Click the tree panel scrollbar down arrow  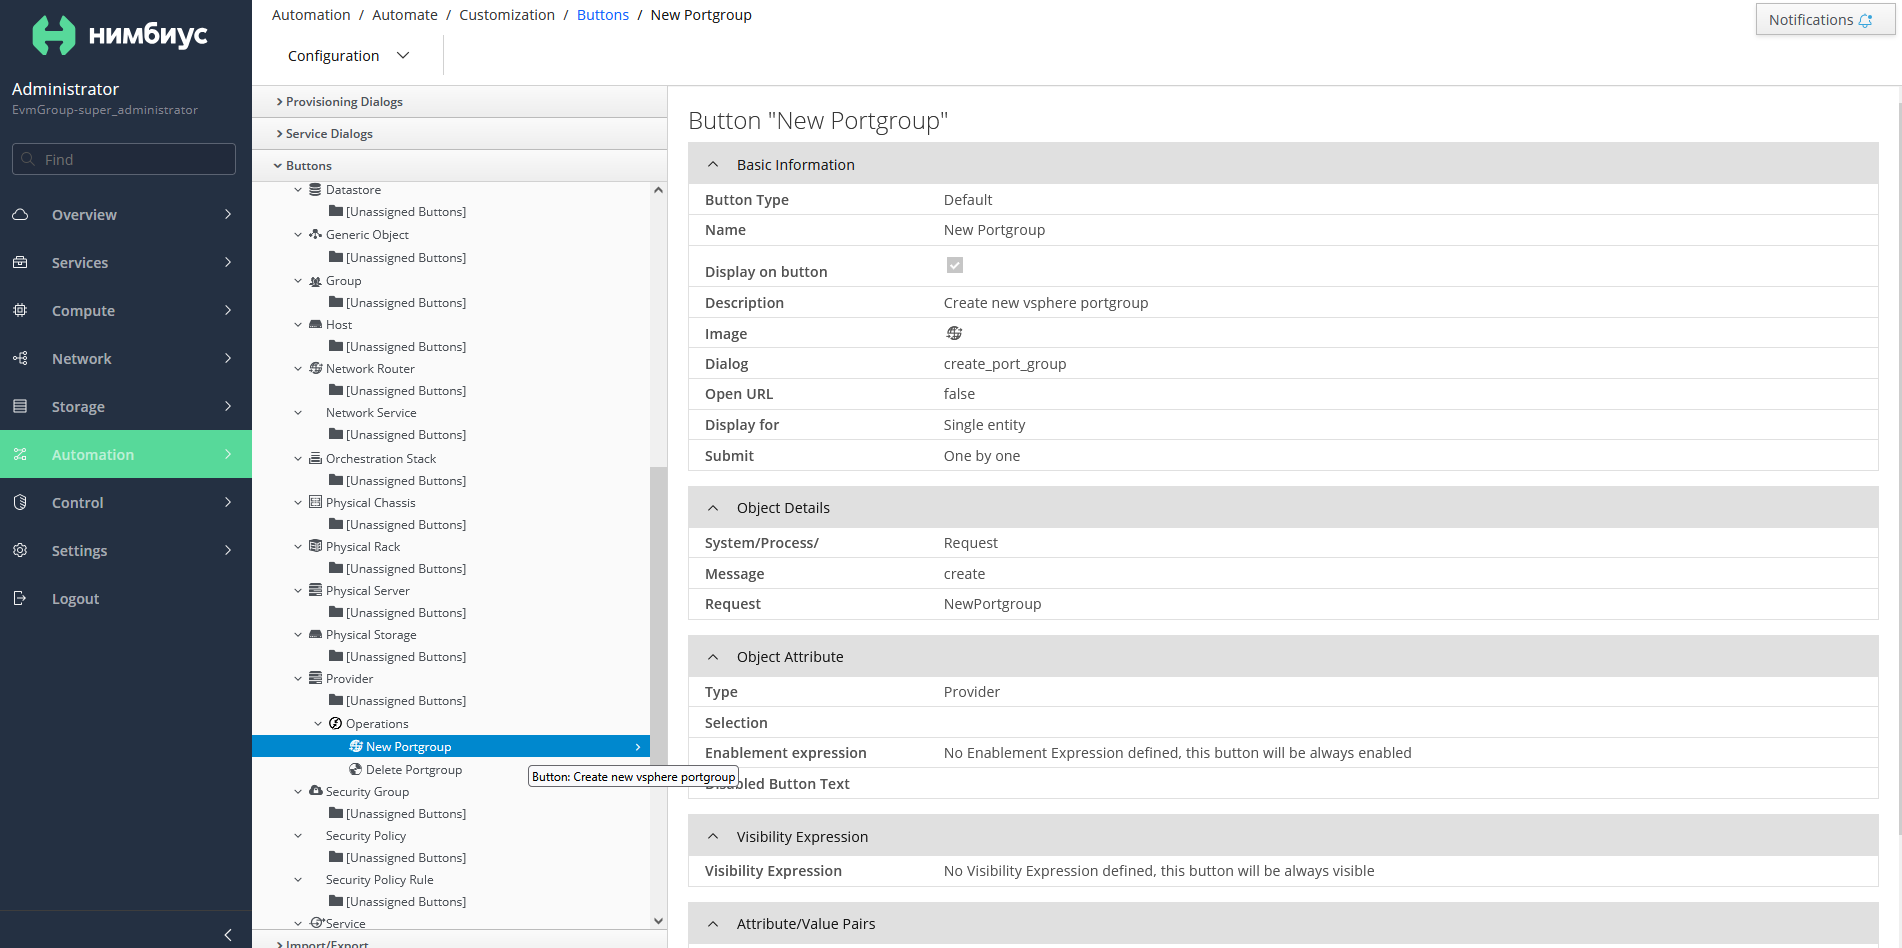658,921
